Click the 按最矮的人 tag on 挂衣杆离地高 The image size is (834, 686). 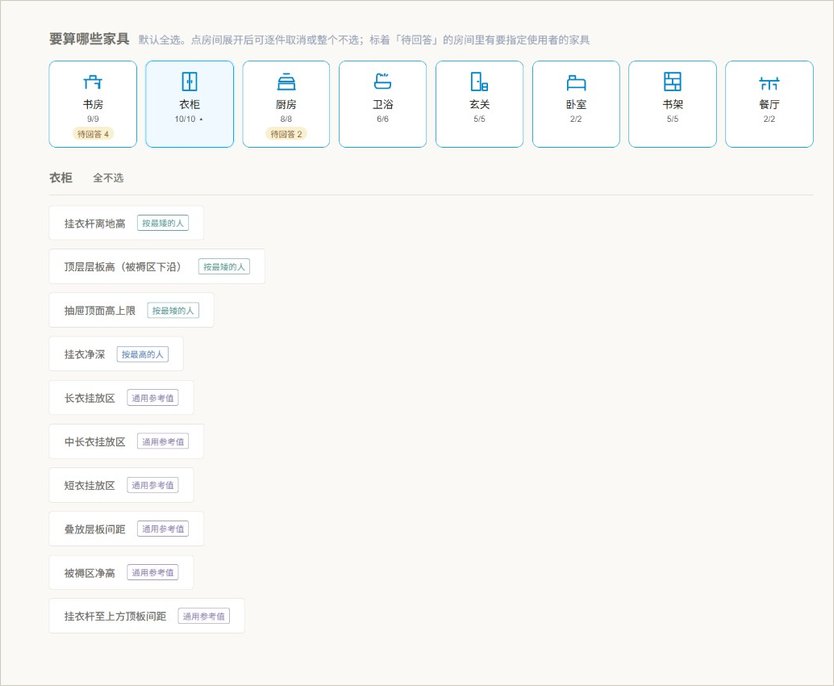[163, 223]
